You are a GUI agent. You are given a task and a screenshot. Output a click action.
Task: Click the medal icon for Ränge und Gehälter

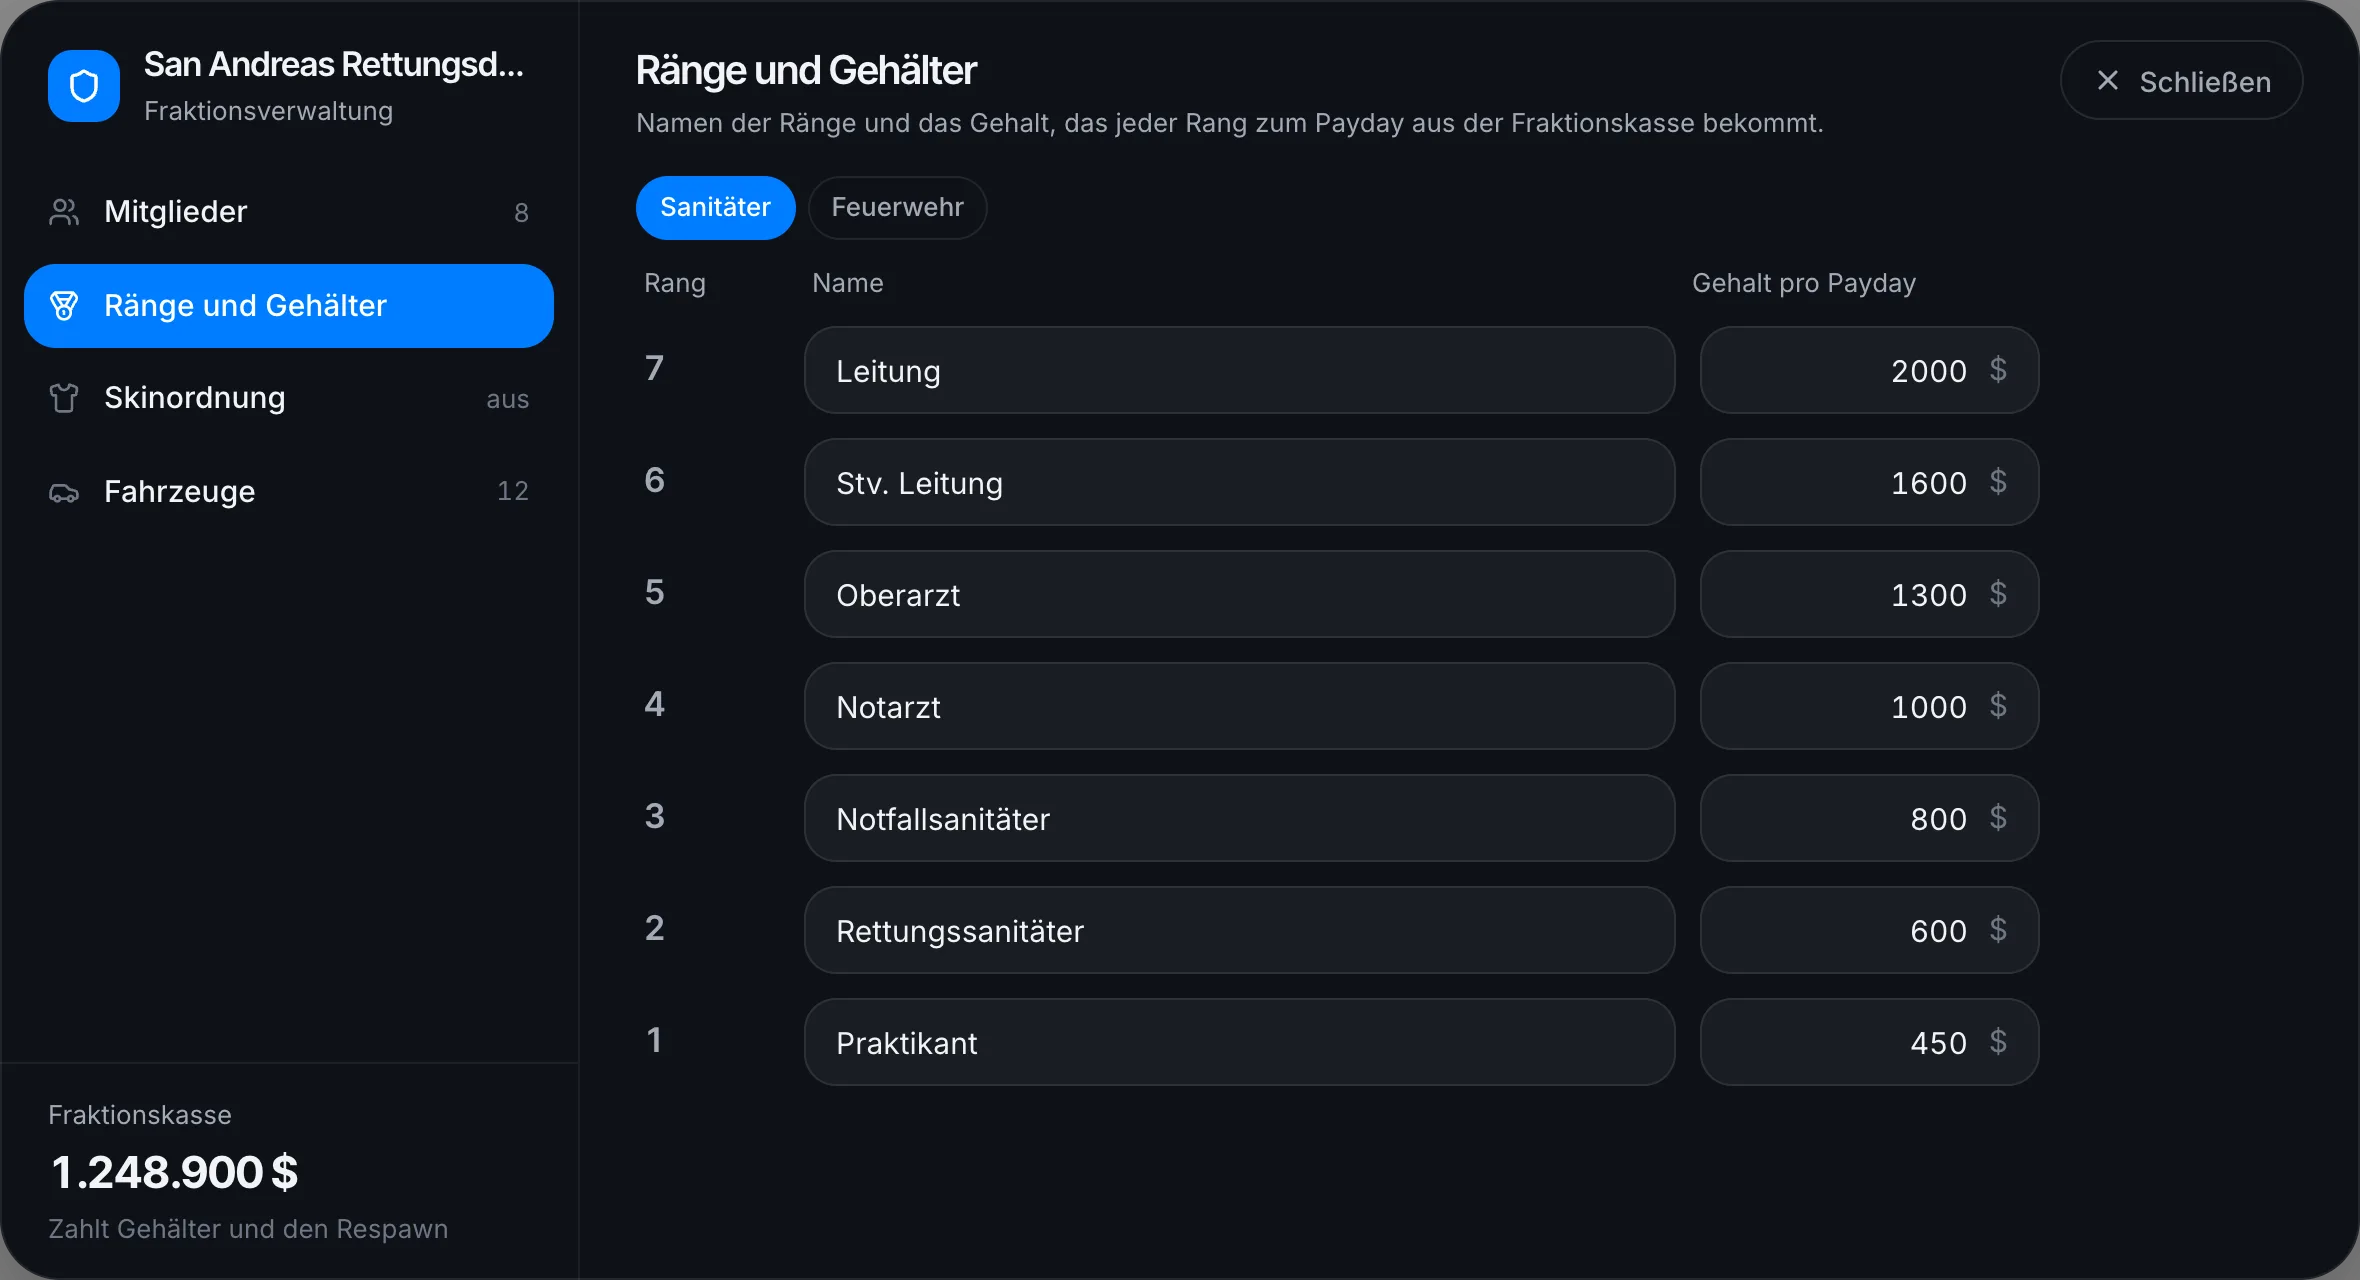pyautogui.click(x=64, y=306)
